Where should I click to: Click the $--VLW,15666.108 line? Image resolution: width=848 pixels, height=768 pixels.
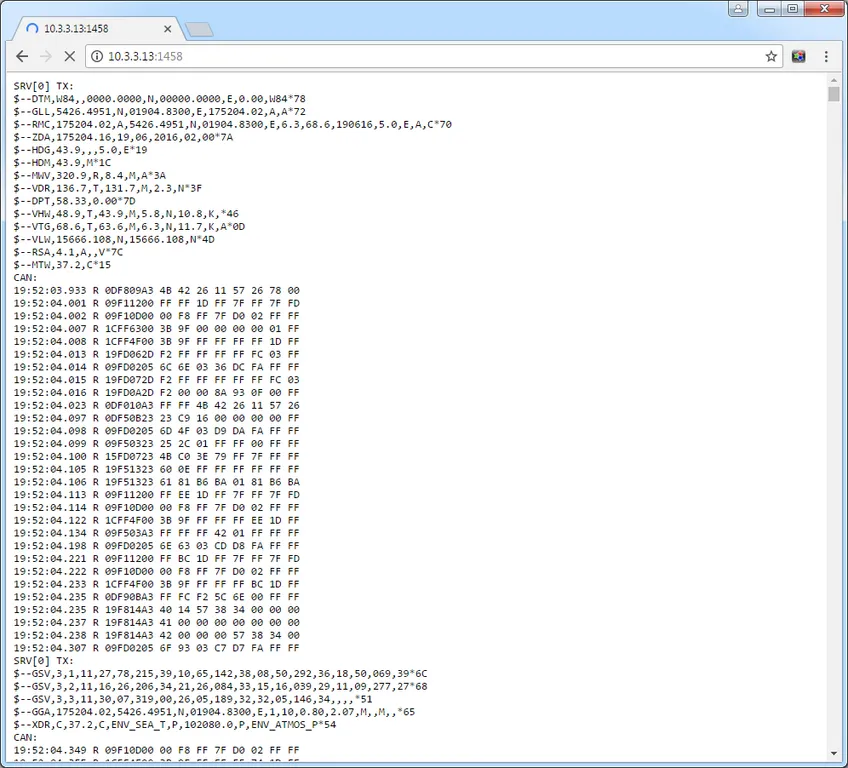tap(114, 240)
